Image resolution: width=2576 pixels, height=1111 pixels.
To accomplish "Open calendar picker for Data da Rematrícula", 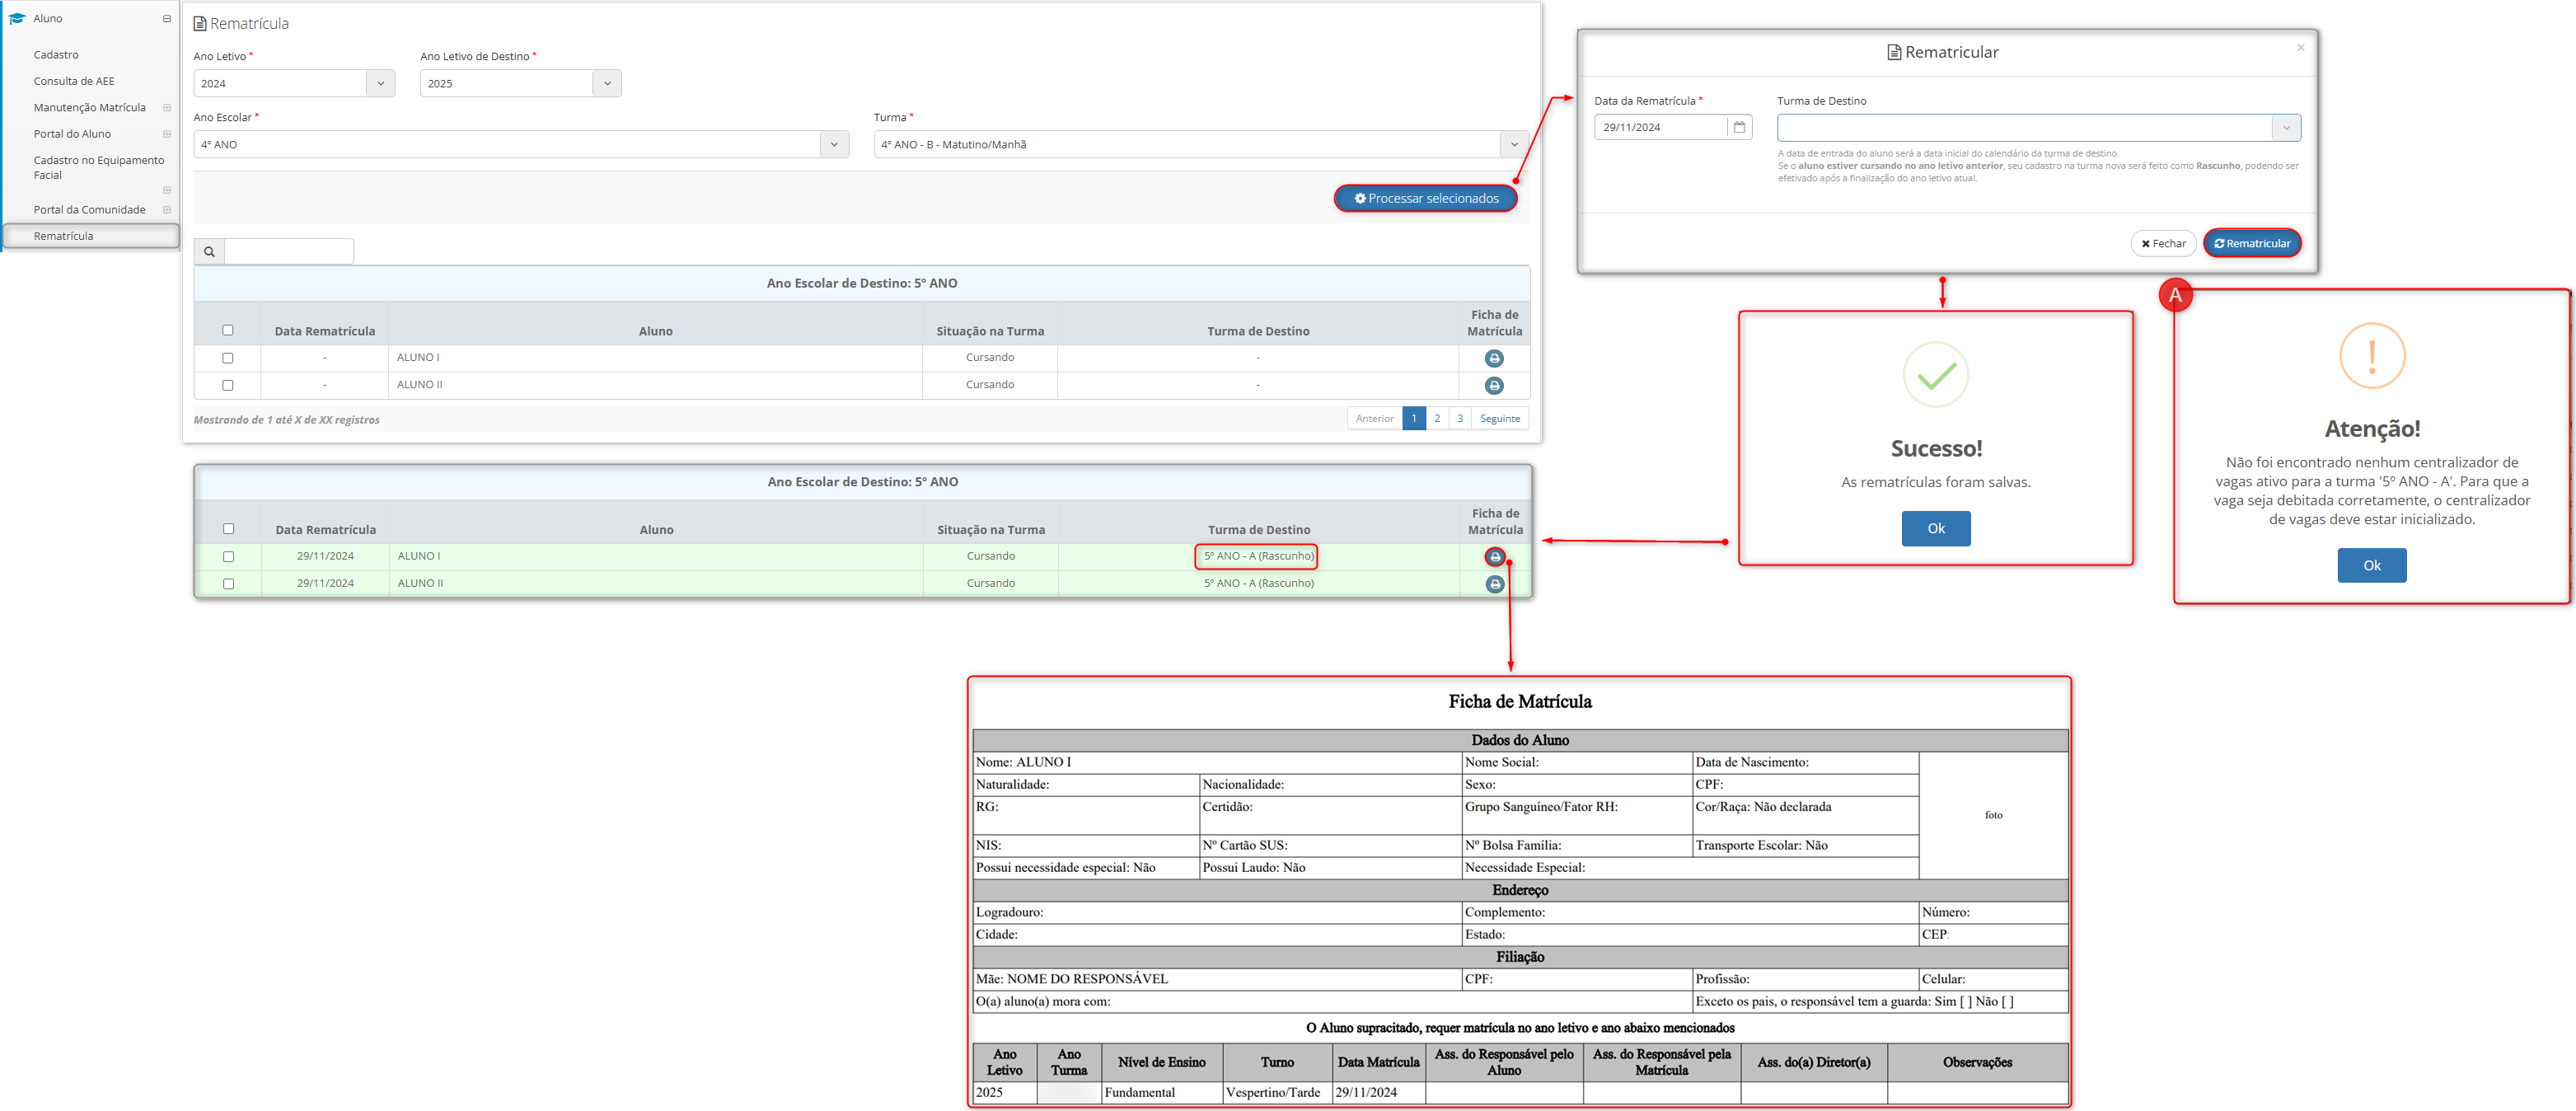I will (x=1739, y=127).
